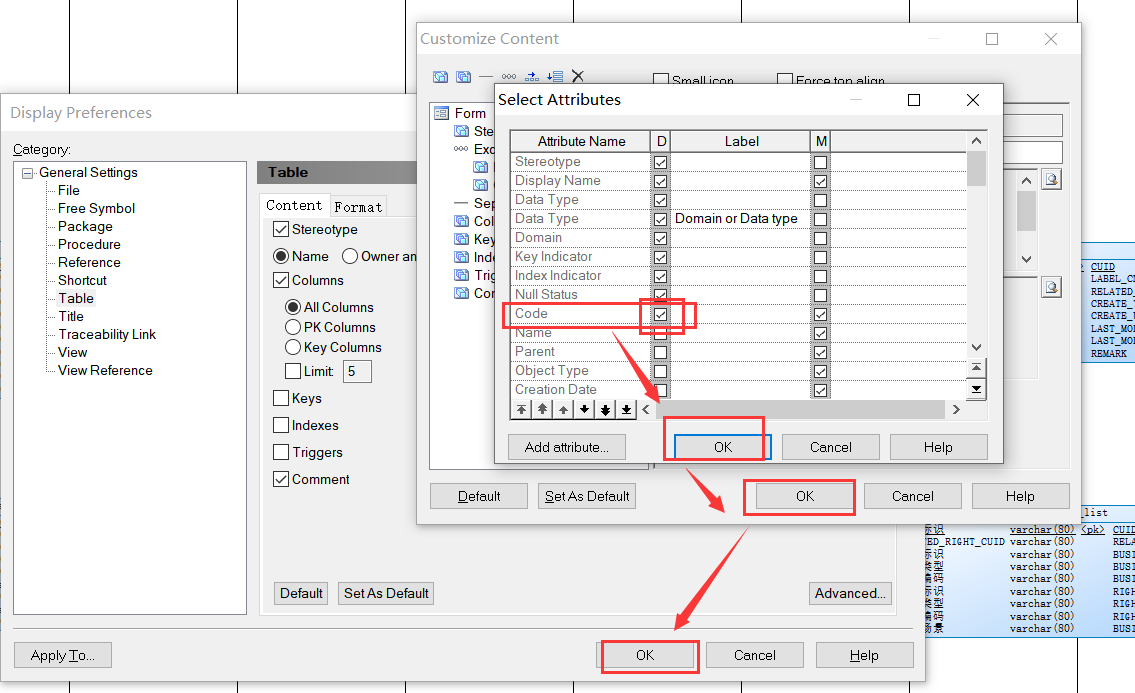Click the horizontal spacing icon in Customize Content toolbar

[531, 76]
